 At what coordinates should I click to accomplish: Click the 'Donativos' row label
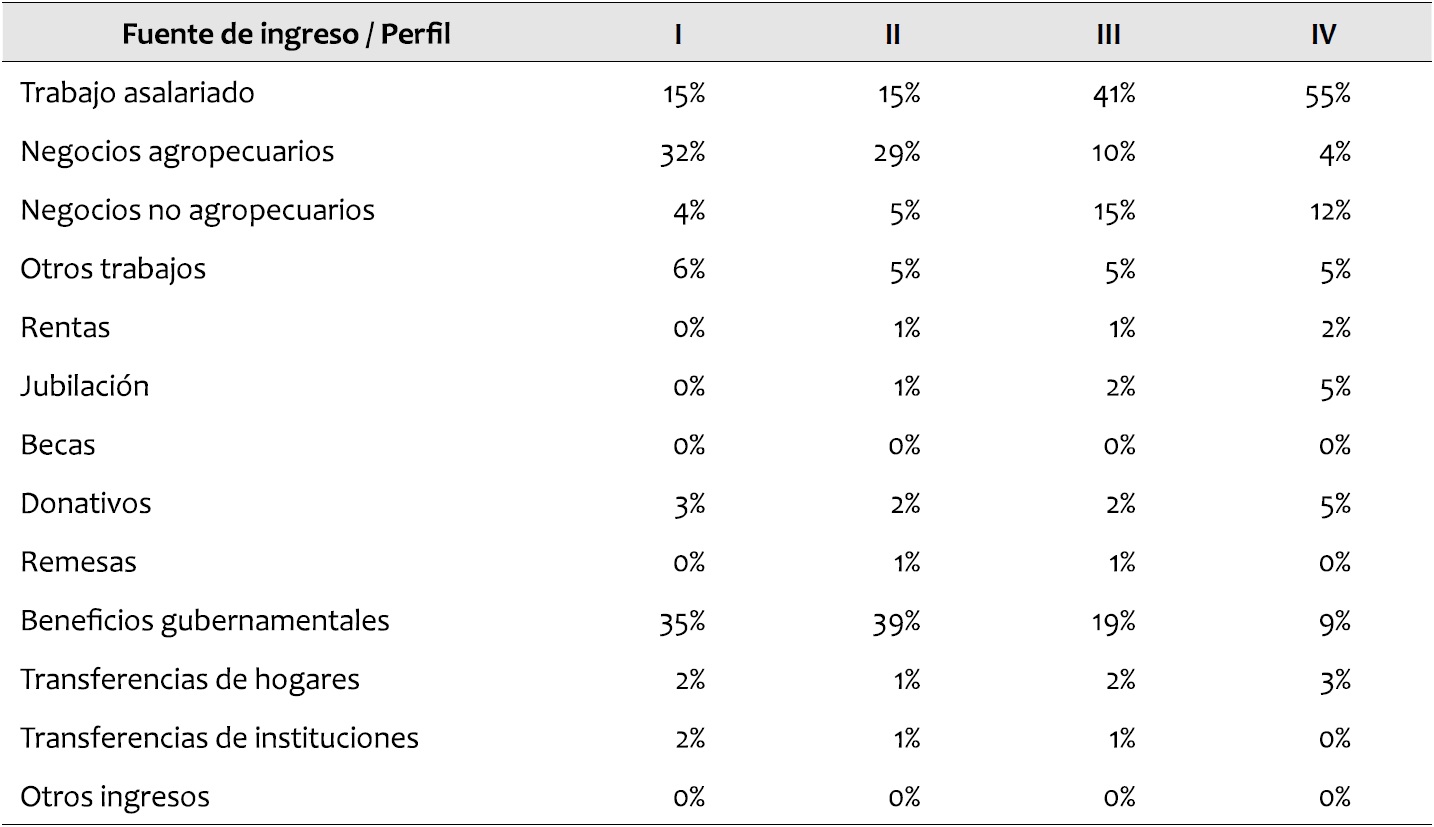86,503
